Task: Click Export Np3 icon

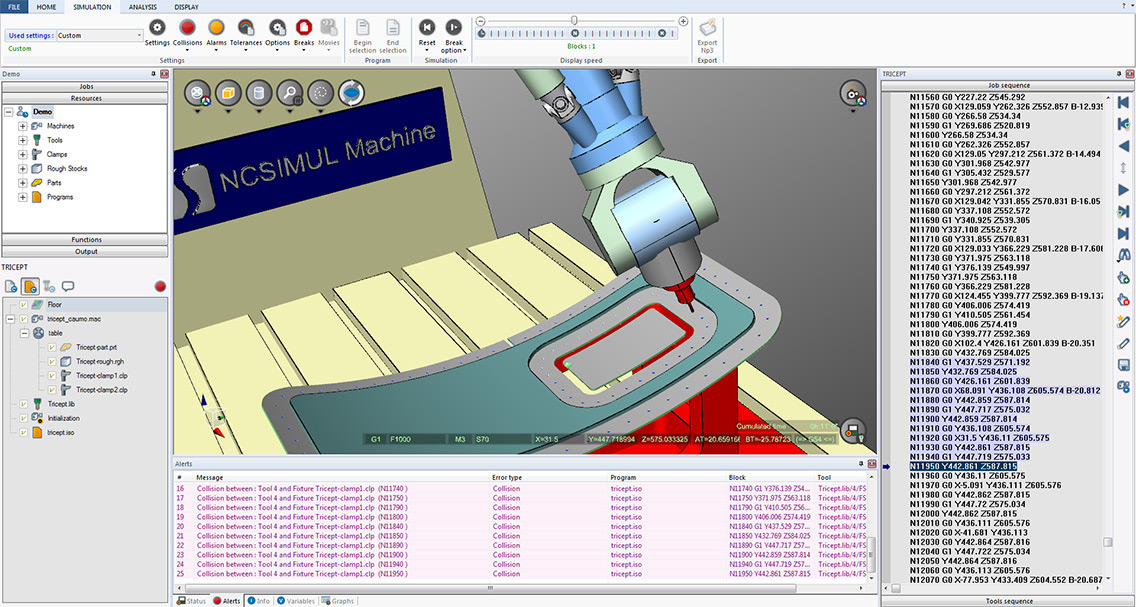Action: coord(707,28)
